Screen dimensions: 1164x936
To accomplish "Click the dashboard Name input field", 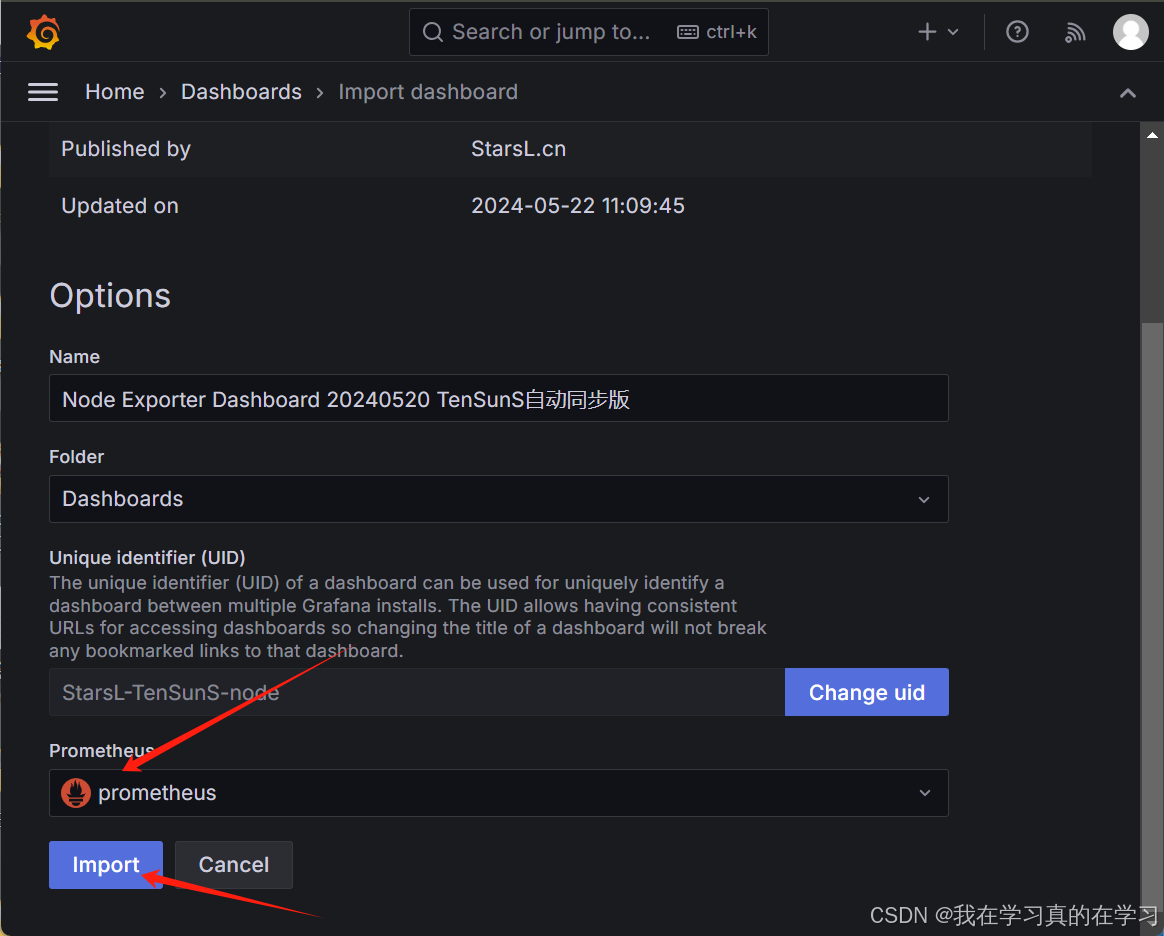I will (499, 399).
